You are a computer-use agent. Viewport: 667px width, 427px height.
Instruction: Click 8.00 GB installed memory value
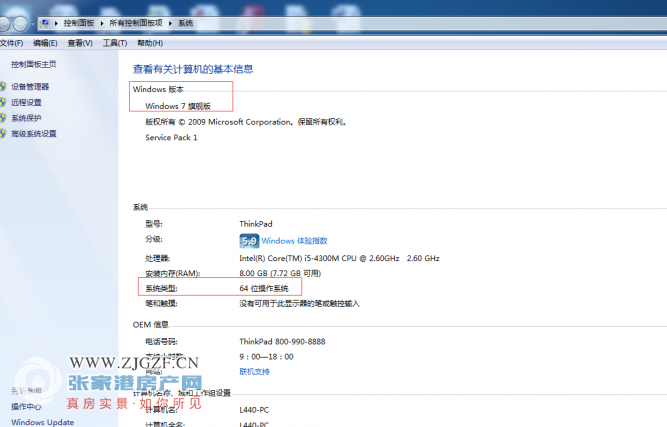280,273
